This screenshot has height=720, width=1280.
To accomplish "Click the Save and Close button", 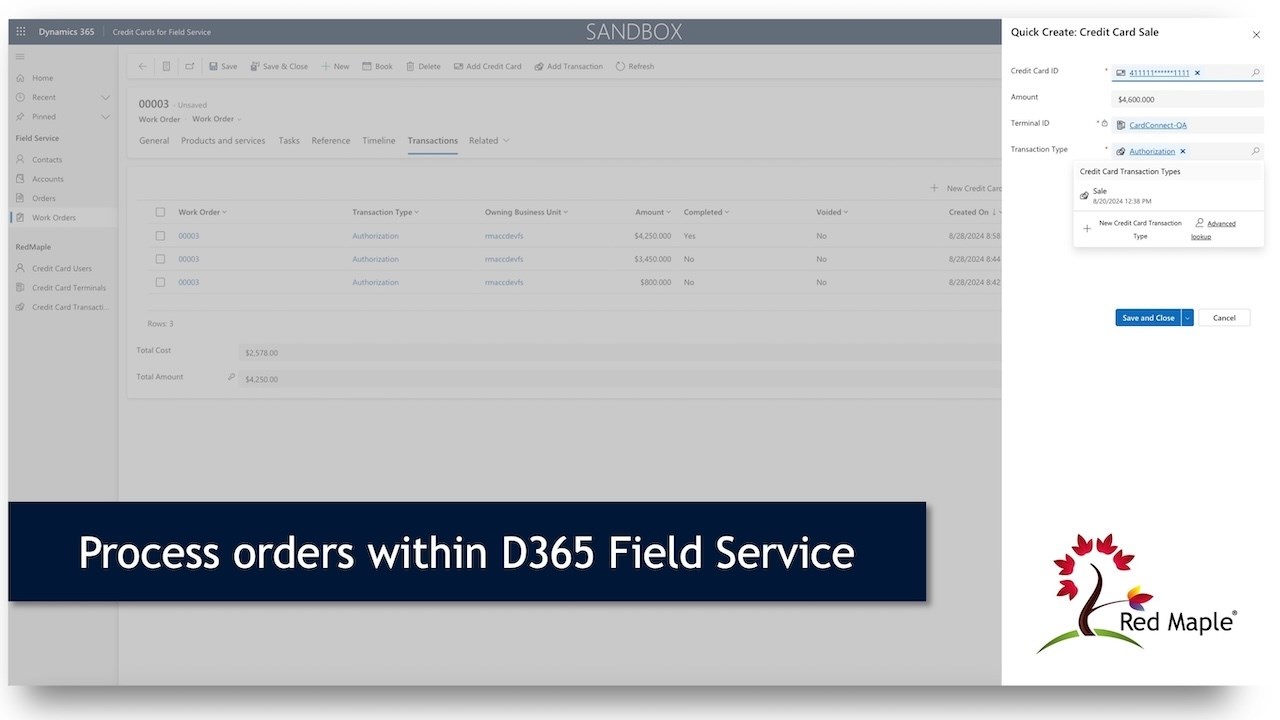I will [x=1148, y=317].
